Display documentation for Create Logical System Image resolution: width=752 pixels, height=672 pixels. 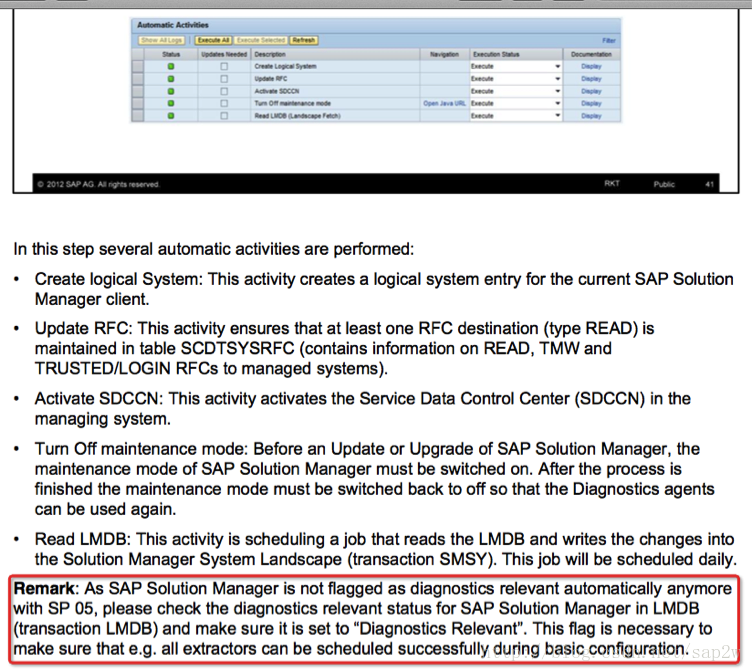pos(591,66)
